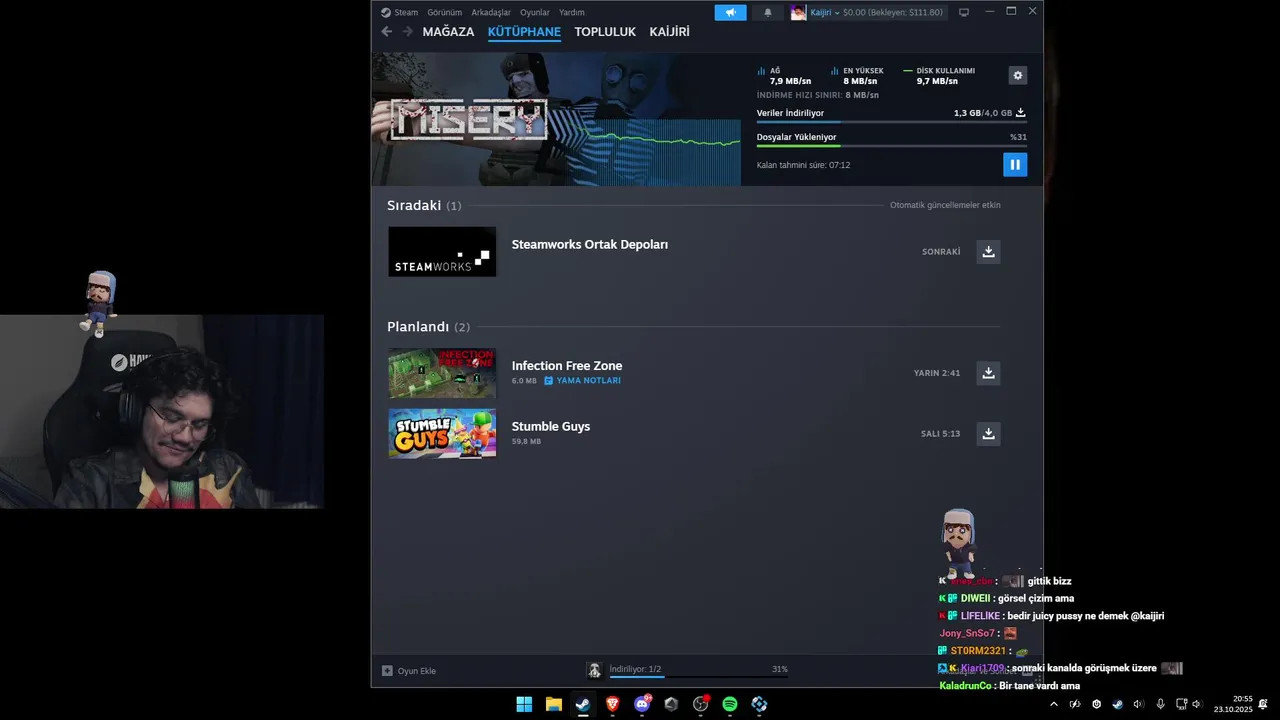Open Infection Free Zone YAMA NOTLARI link

click(x=582, y=381)
